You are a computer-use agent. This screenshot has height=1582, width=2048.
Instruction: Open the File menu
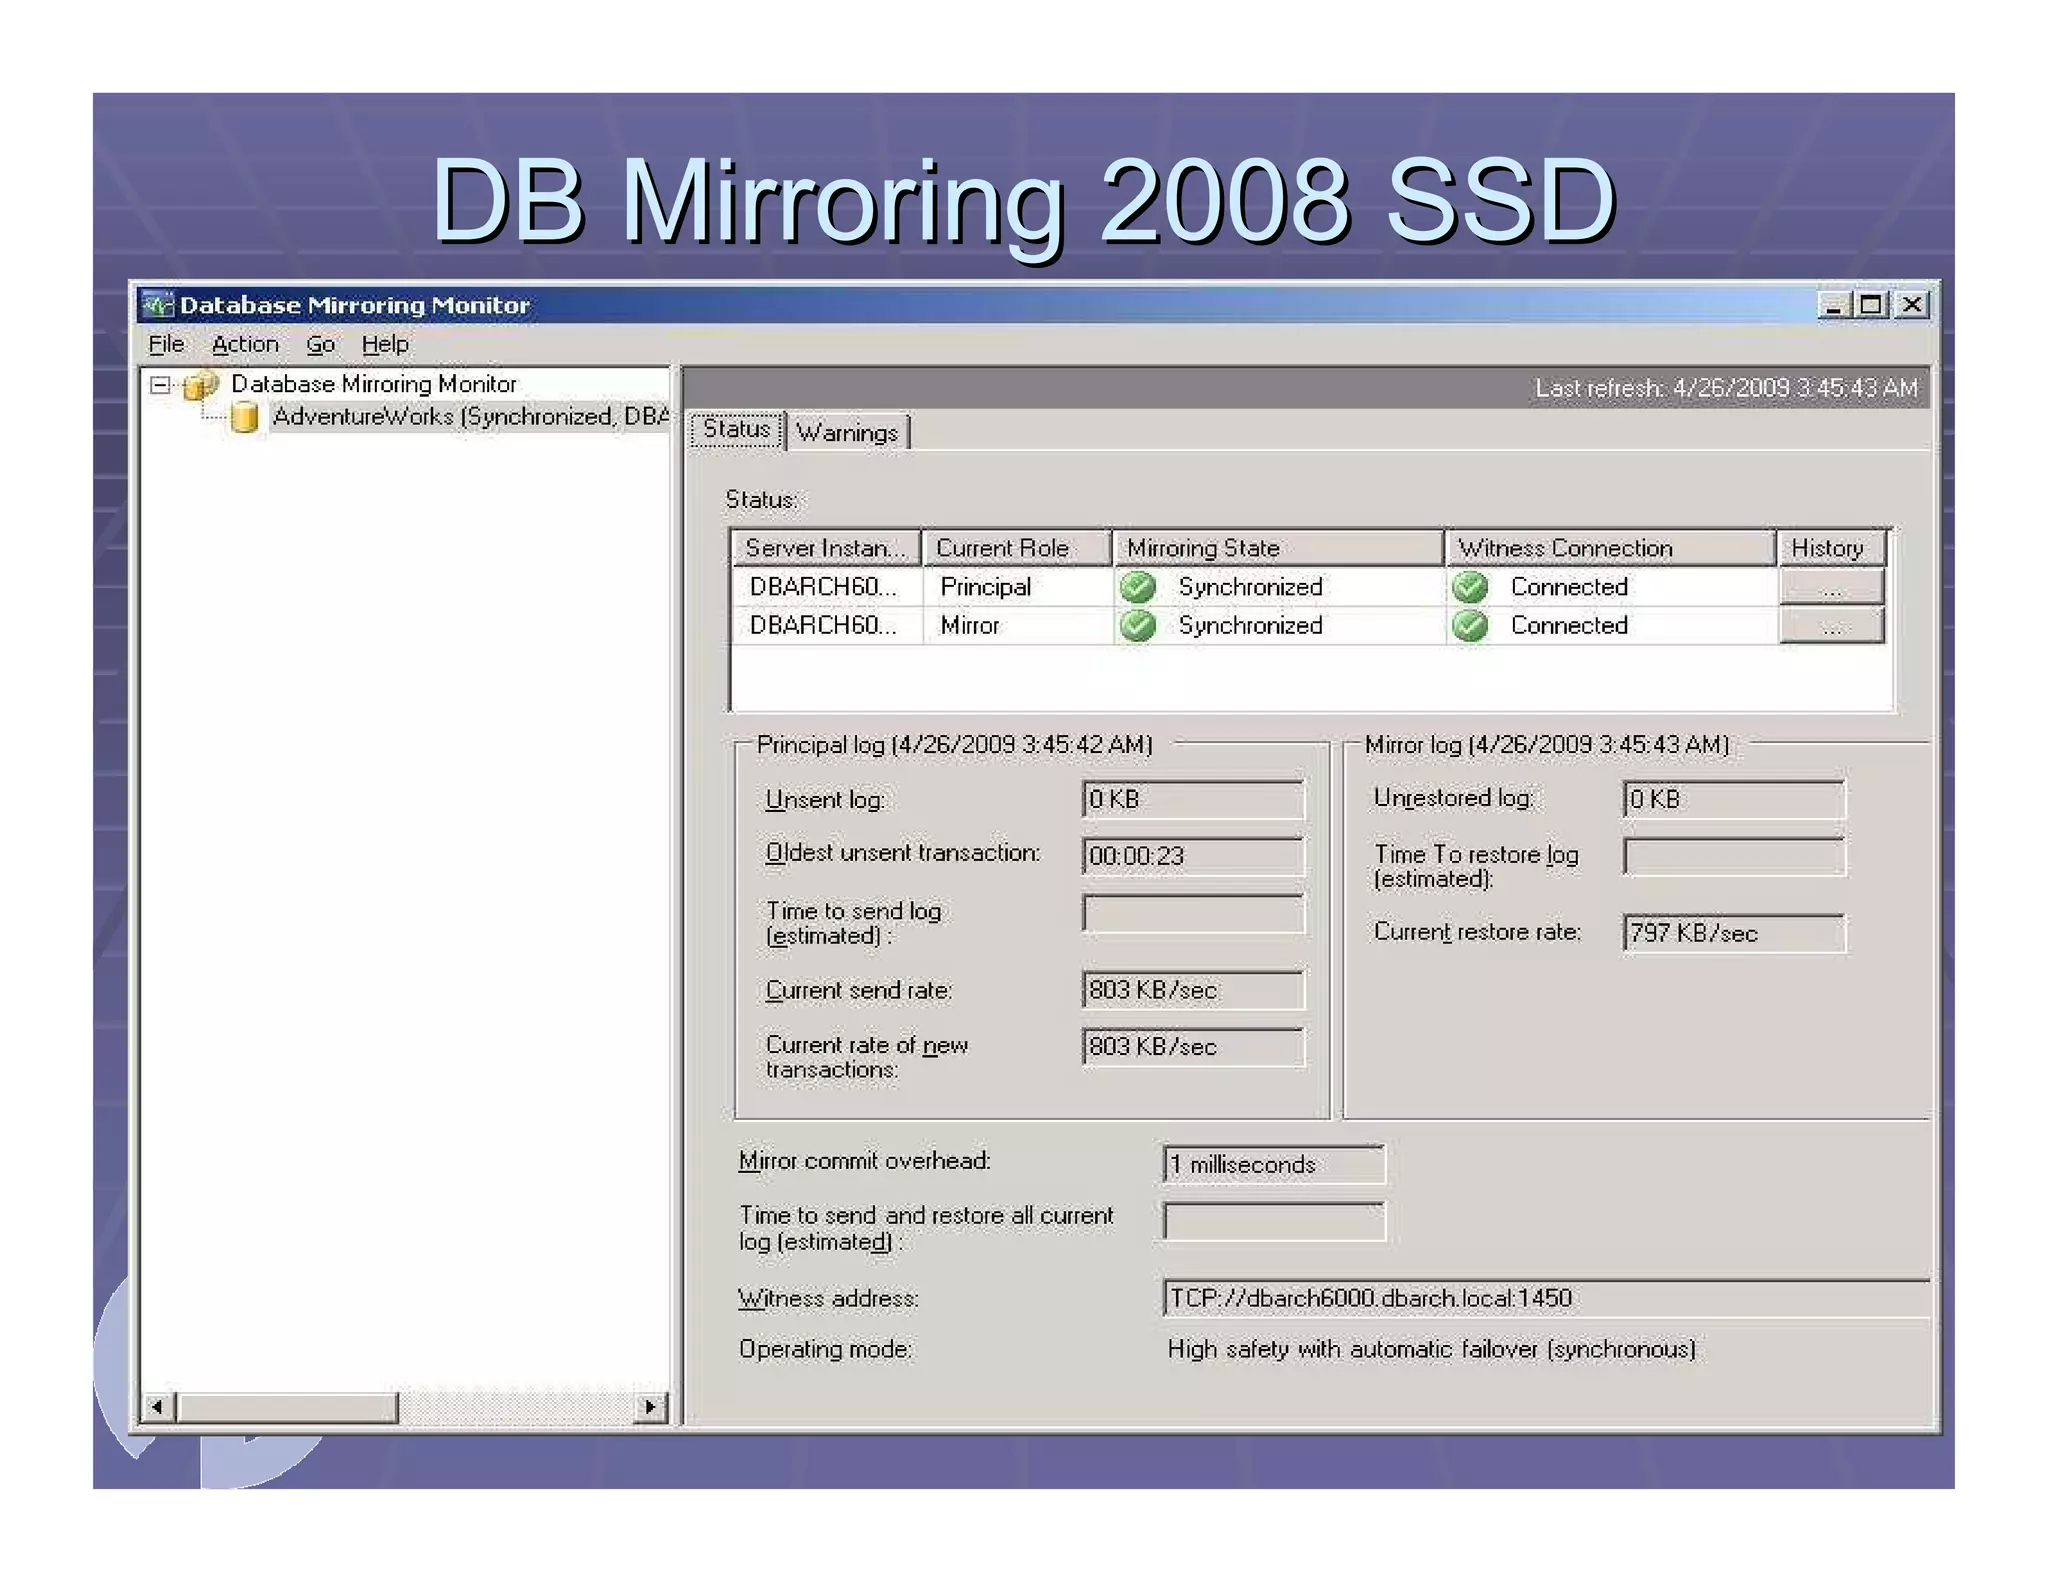(x=166, y=344)
